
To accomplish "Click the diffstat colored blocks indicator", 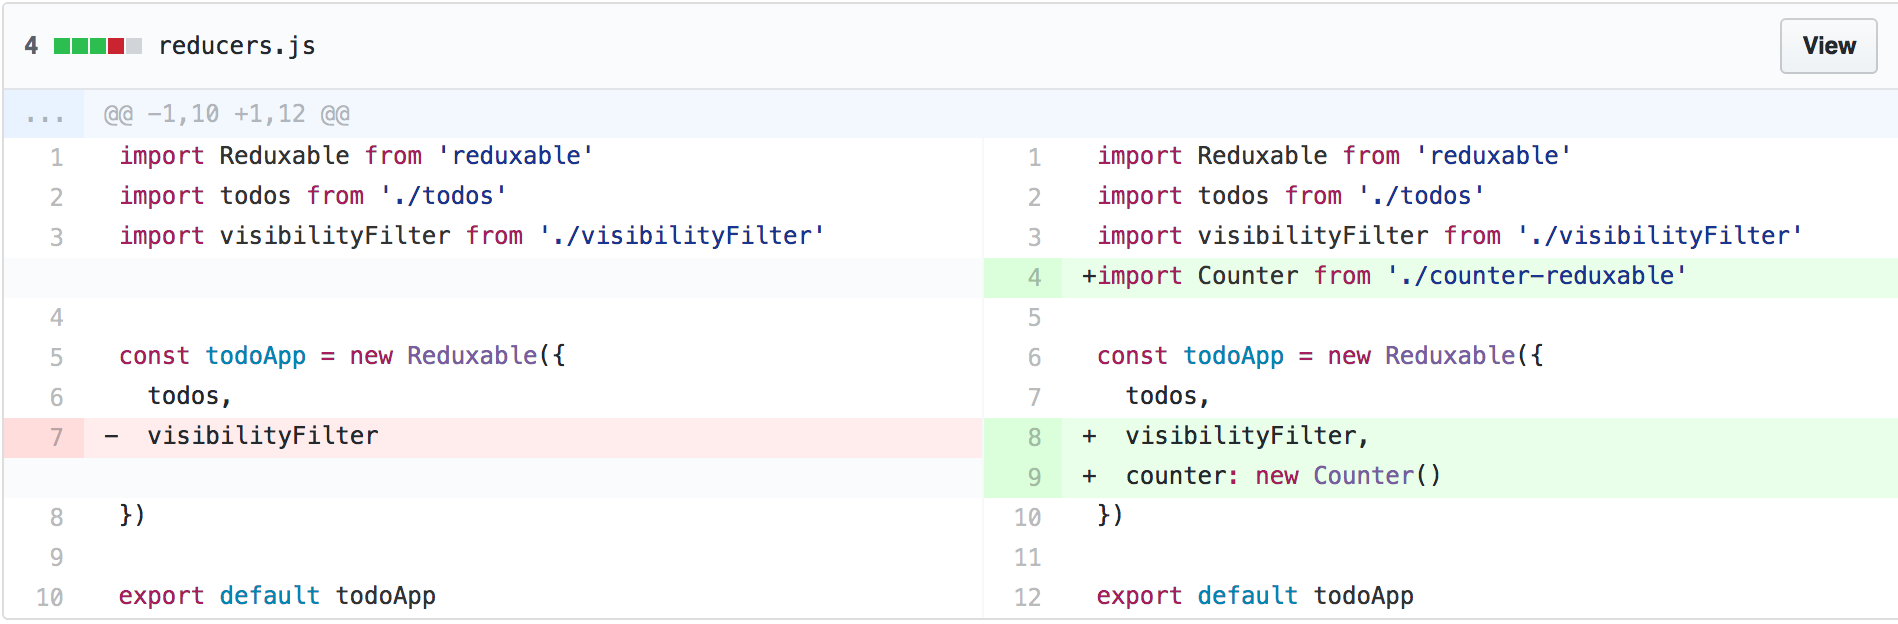I will pos(98,46).
